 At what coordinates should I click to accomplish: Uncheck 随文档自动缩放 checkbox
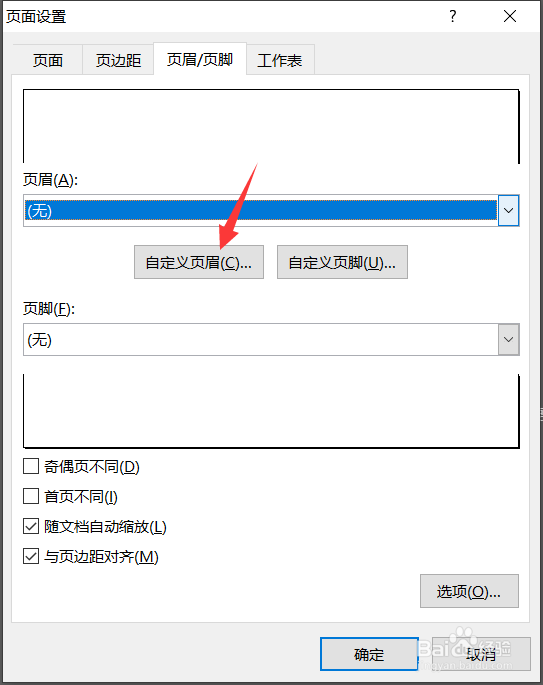(31, 526)
